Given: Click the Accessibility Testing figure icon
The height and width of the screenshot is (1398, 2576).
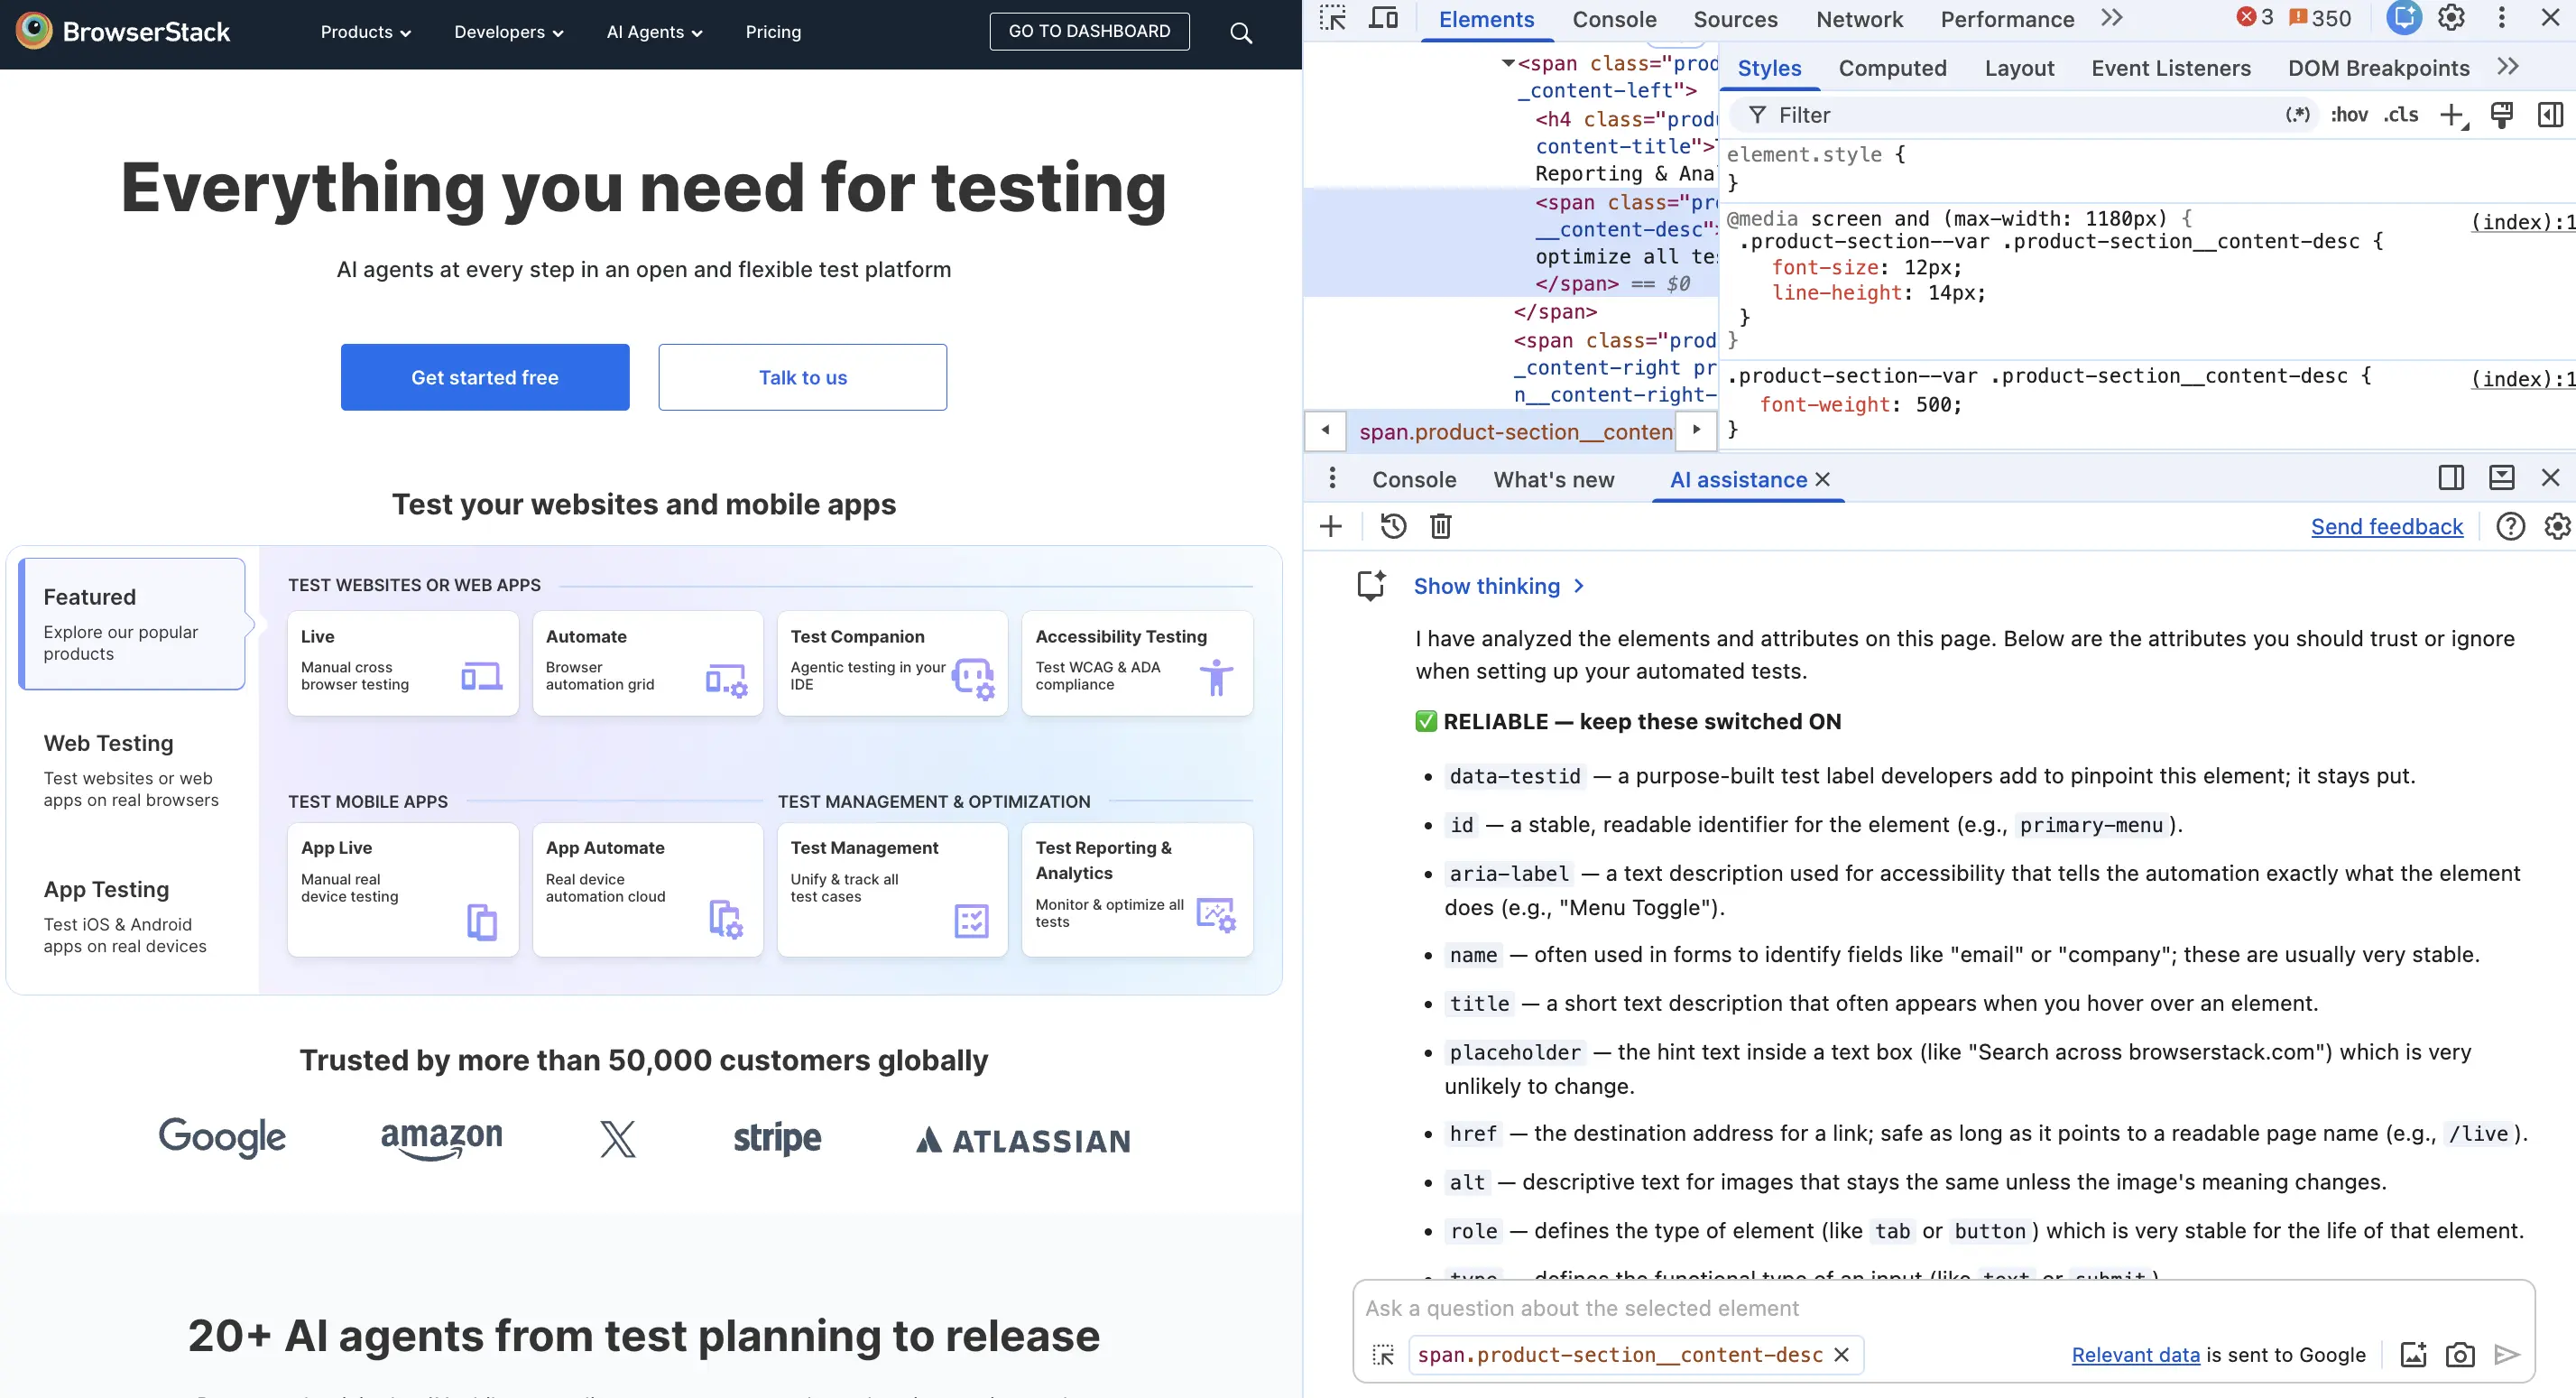Looking at the screenshot, I should pos(1216,677).
